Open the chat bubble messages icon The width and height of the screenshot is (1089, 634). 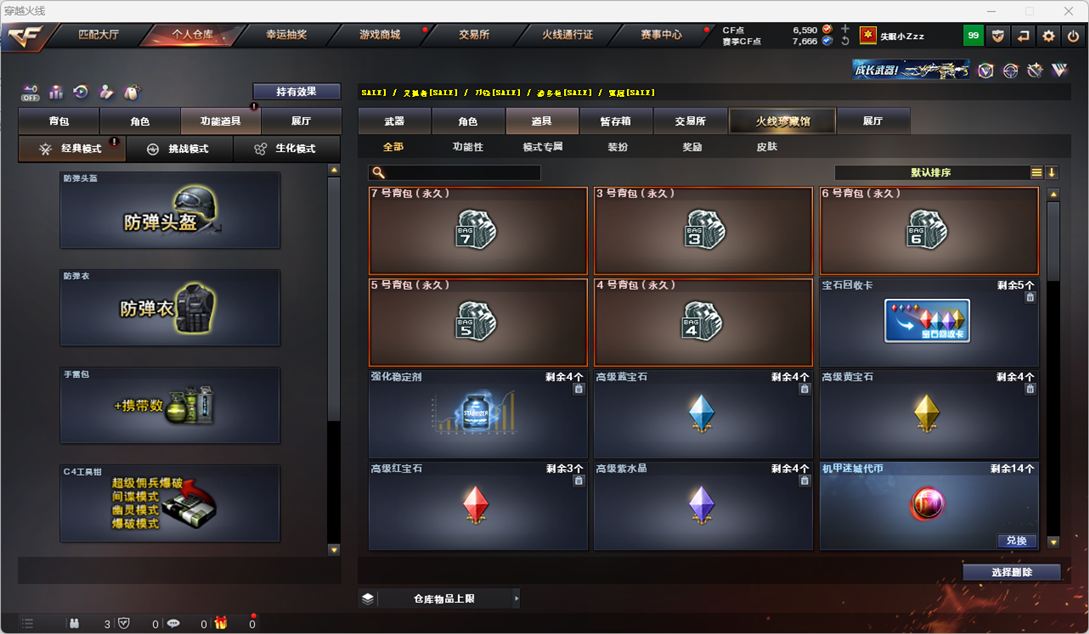click(x=173, y=624)
